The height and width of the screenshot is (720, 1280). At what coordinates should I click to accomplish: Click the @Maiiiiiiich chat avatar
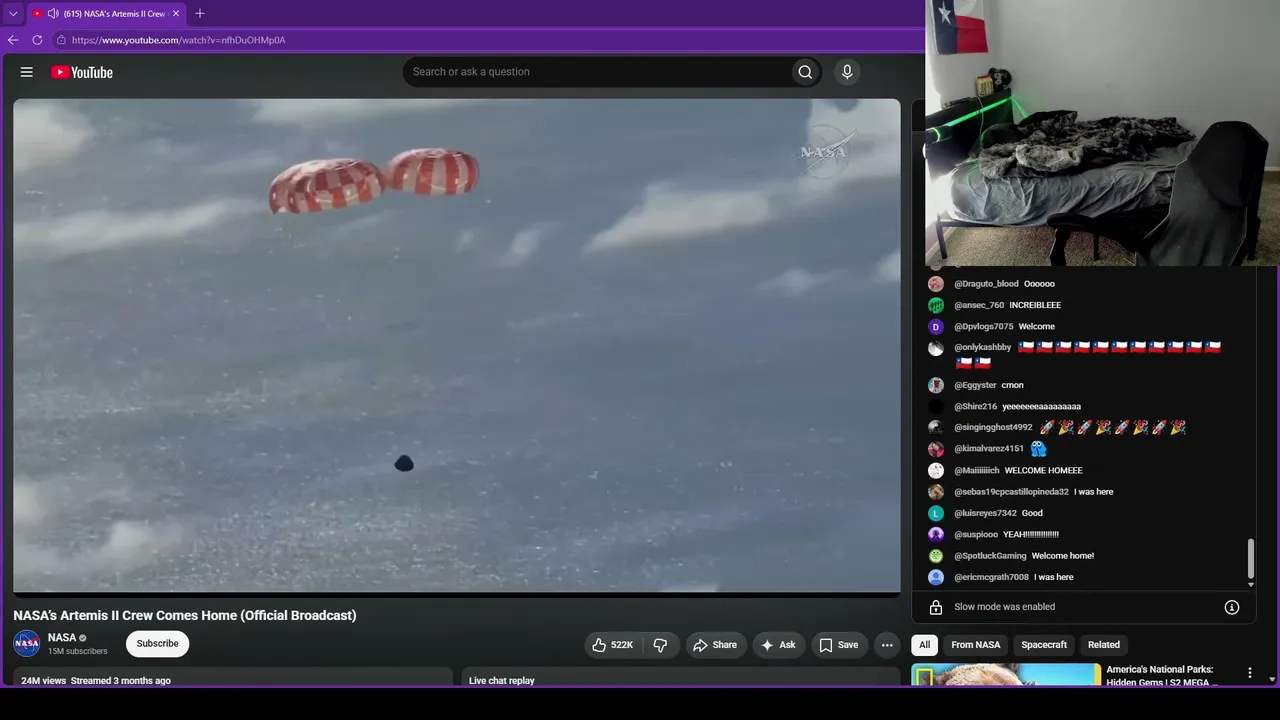pos(936,470)
